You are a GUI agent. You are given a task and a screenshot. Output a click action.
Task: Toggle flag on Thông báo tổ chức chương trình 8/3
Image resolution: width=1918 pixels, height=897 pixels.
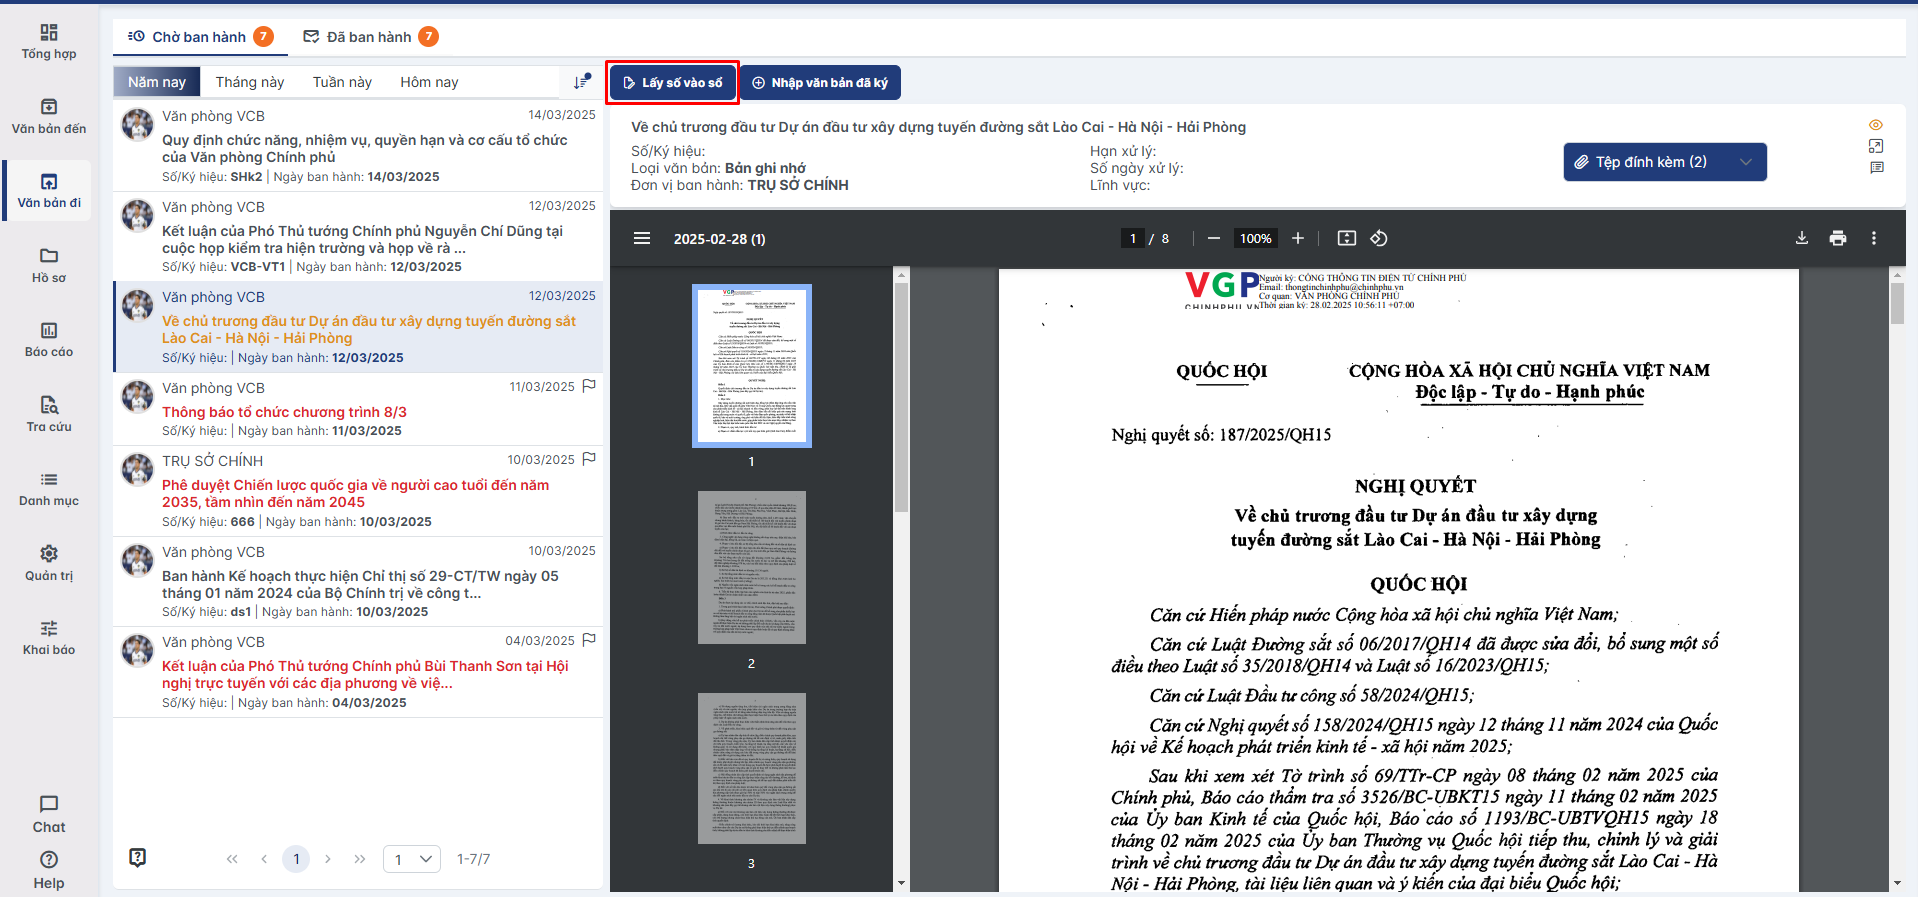tap(589, 386)
